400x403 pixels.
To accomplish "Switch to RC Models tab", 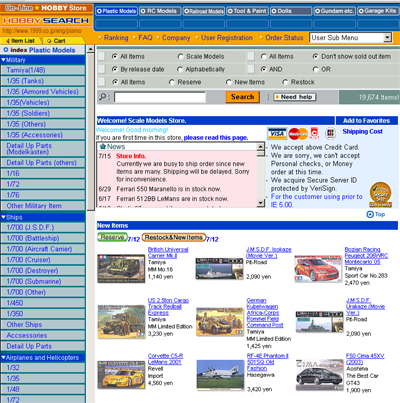I will tap(160, 11).
